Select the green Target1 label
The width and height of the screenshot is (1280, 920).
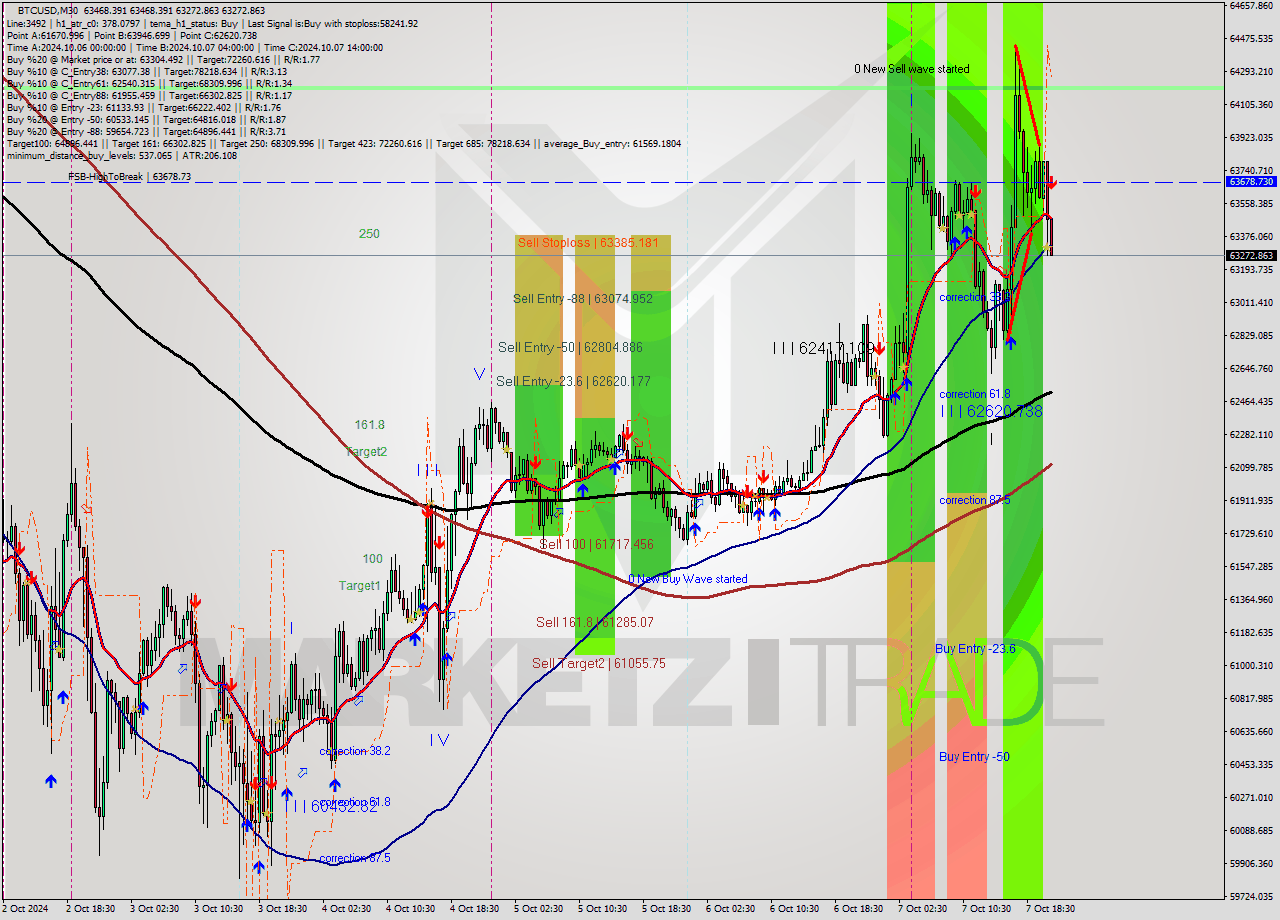click(x=359, y=586)
